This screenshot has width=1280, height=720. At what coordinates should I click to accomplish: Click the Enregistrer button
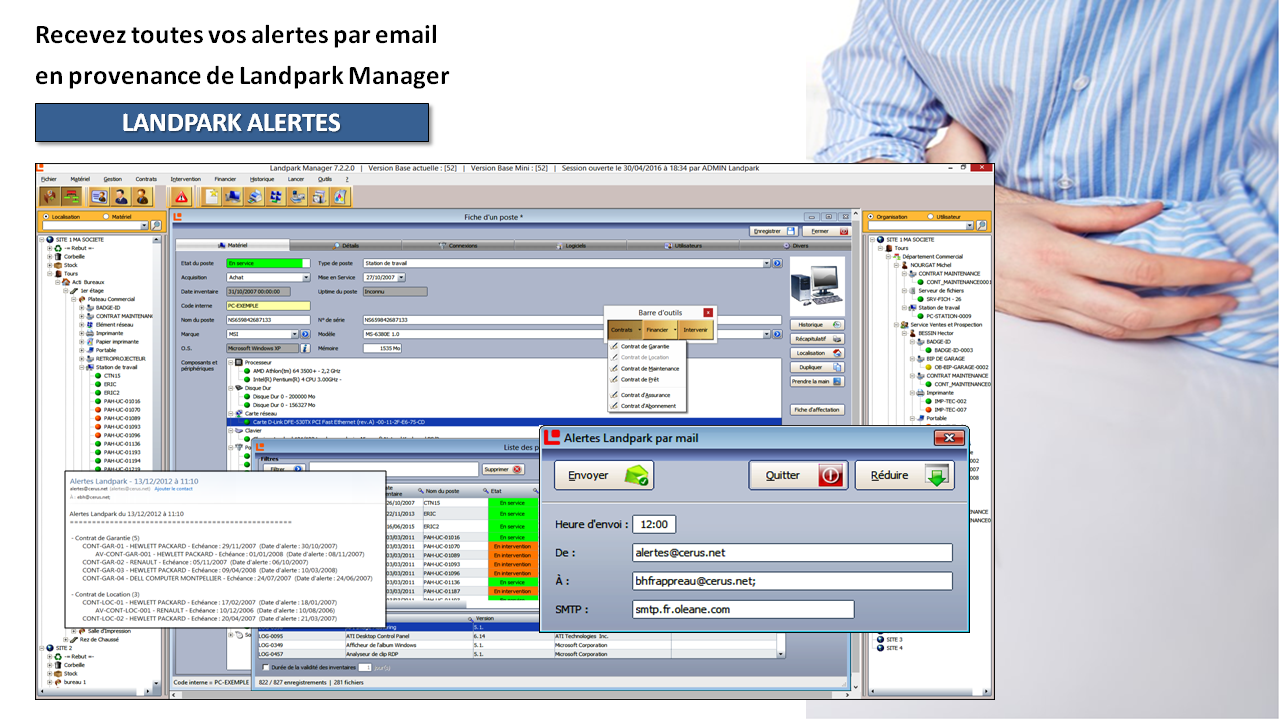point(773,231)
